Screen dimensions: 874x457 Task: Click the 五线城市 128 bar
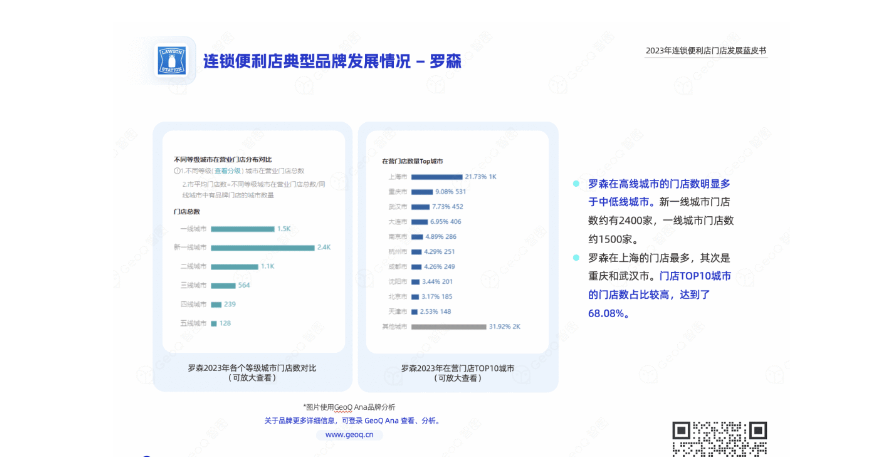pos(213,323)
